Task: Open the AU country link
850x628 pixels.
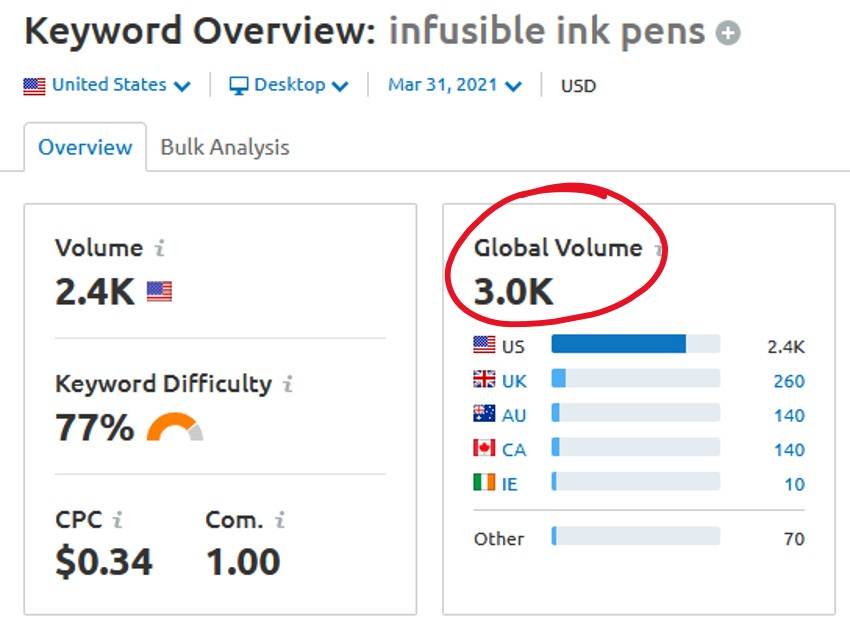Action: tap(513, 415)
